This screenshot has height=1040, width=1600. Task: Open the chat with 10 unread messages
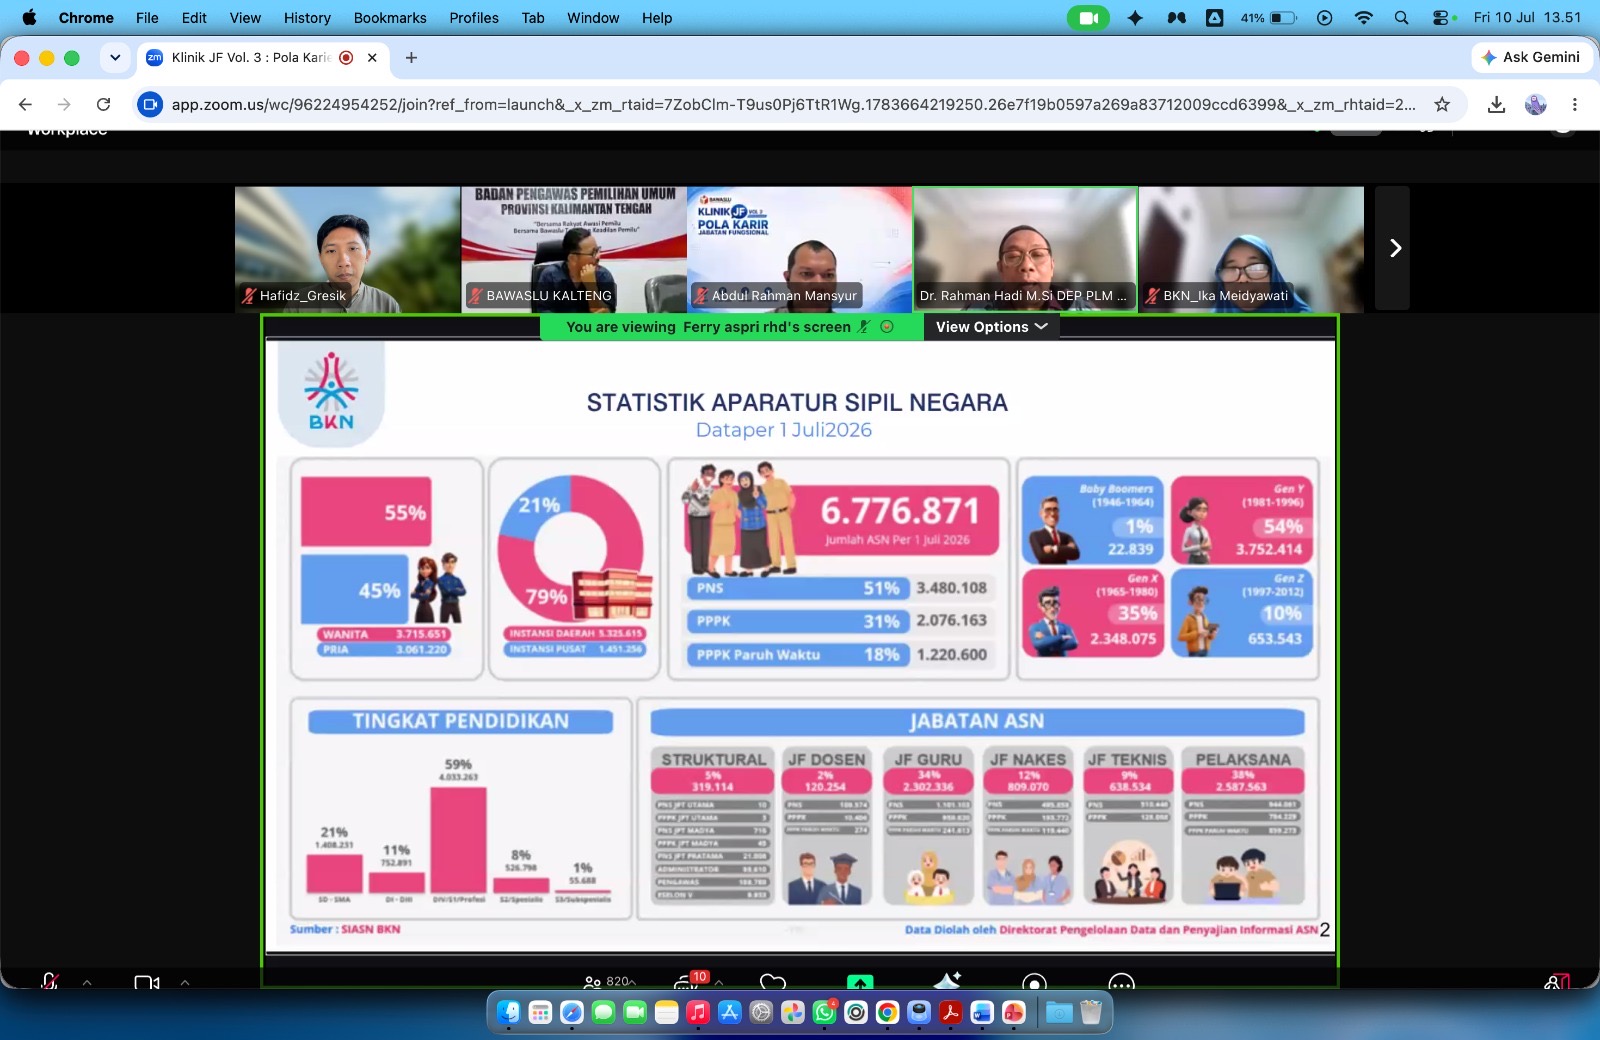coord(689,980)
